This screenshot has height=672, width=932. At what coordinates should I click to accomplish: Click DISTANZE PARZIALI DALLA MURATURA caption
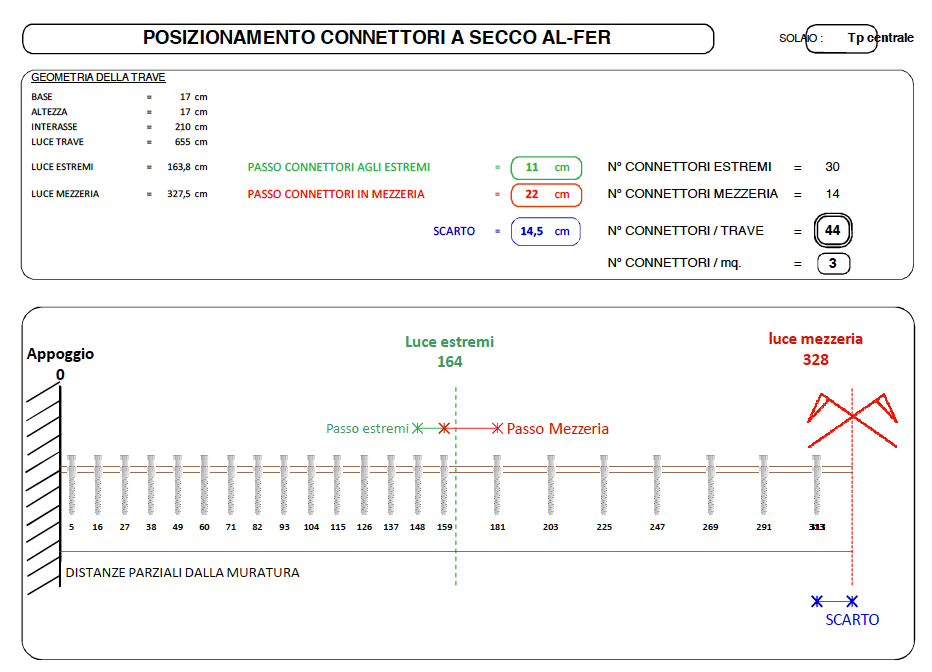[182, 573]
